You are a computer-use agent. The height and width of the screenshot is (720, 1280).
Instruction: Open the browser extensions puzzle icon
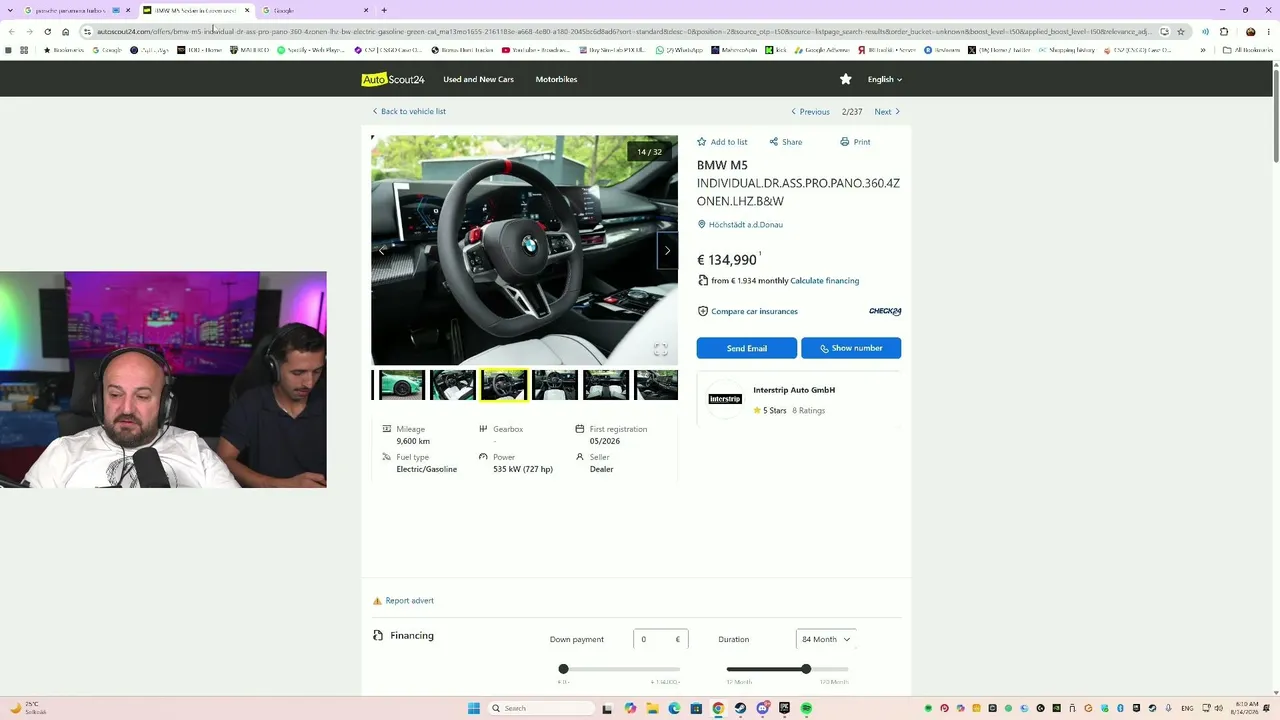pyautogui.click(x=1224, y=32)
